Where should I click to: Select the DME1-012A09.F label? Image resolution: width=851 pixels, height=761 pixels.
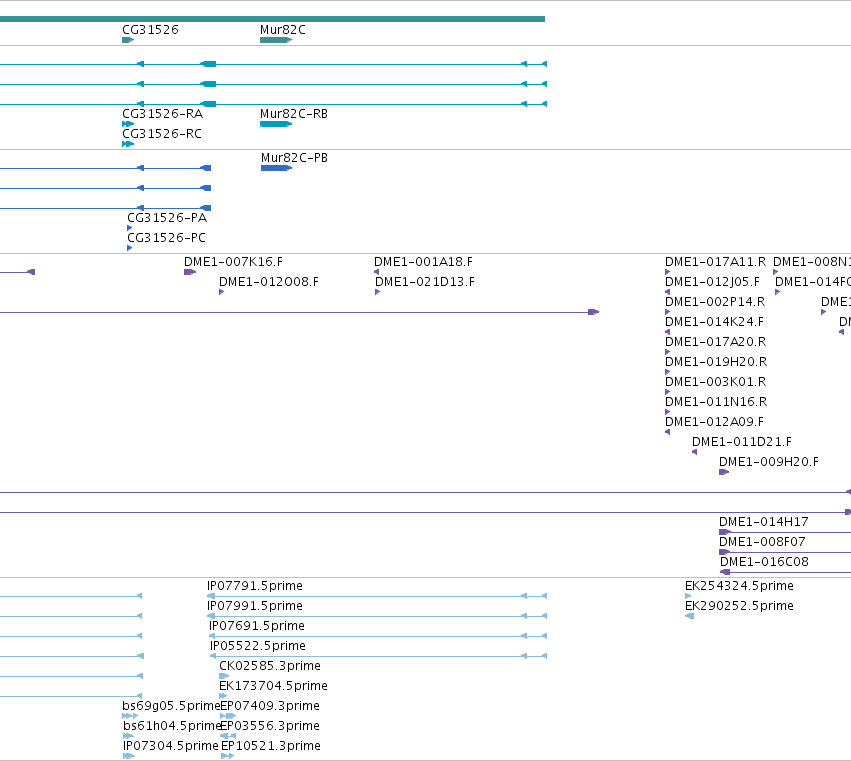pyautogui.click(x=714, y=422)
